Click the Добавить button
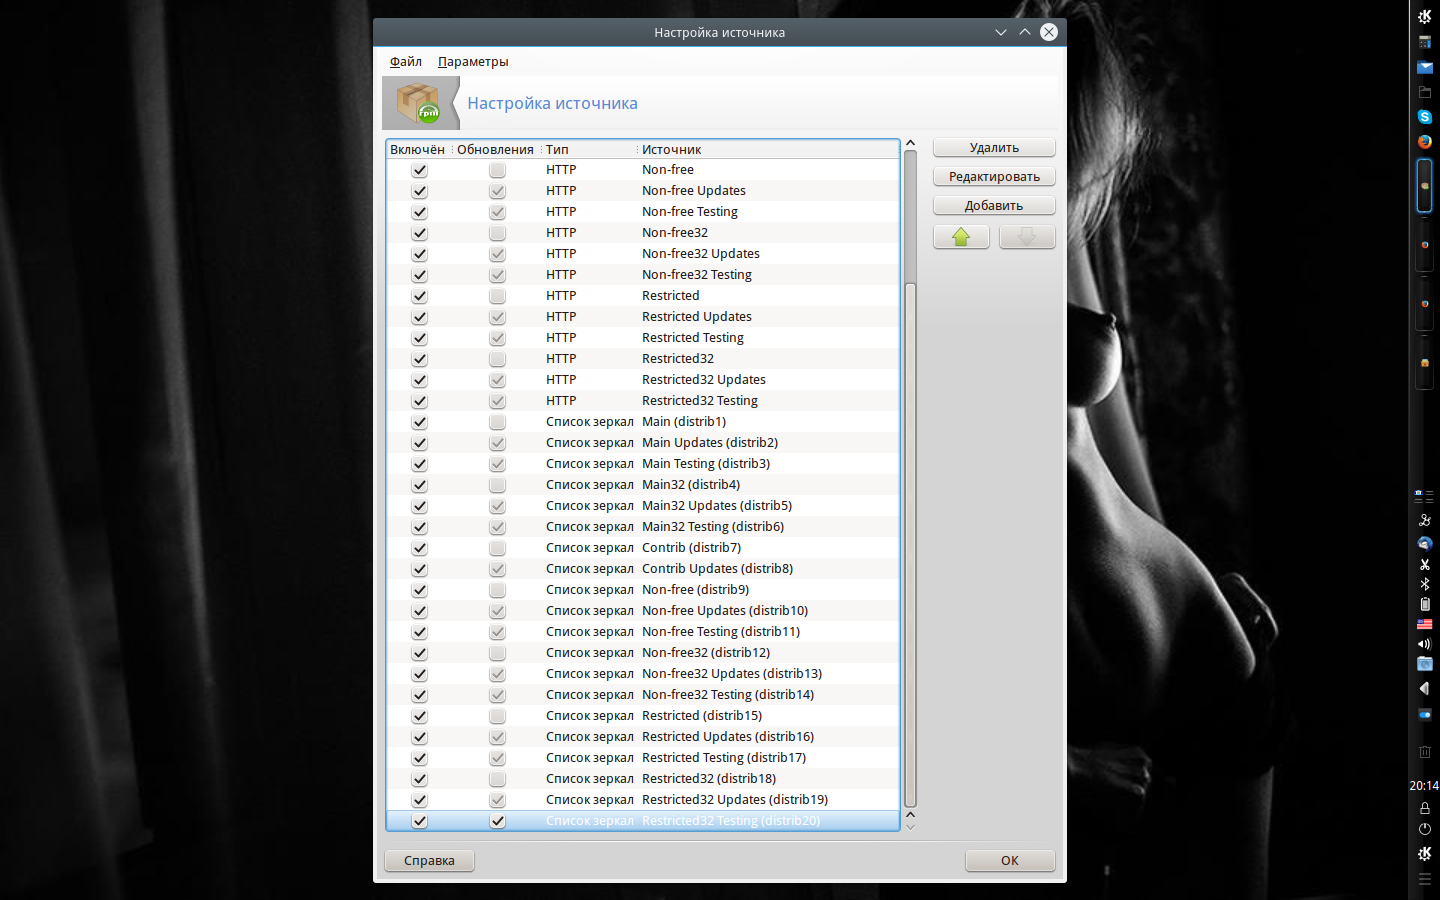 pyautogui.click(x=994, y=206)
